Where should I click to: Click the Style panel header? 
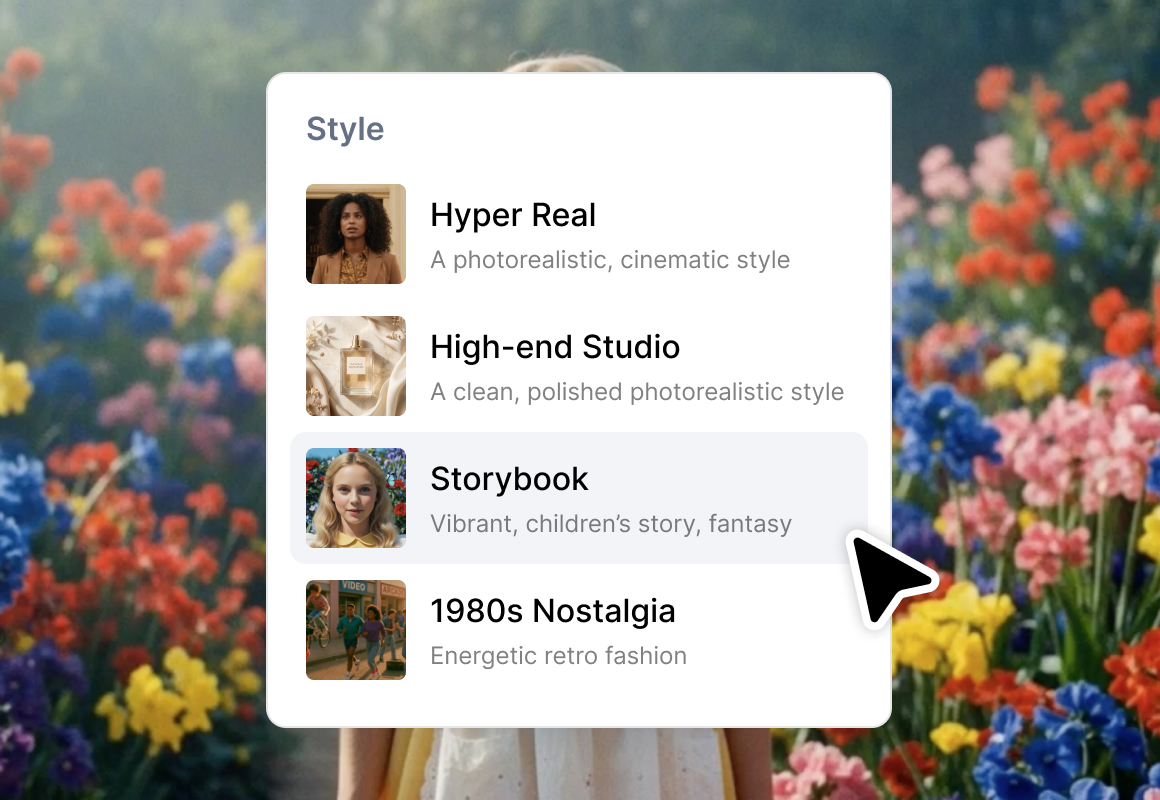345,128
